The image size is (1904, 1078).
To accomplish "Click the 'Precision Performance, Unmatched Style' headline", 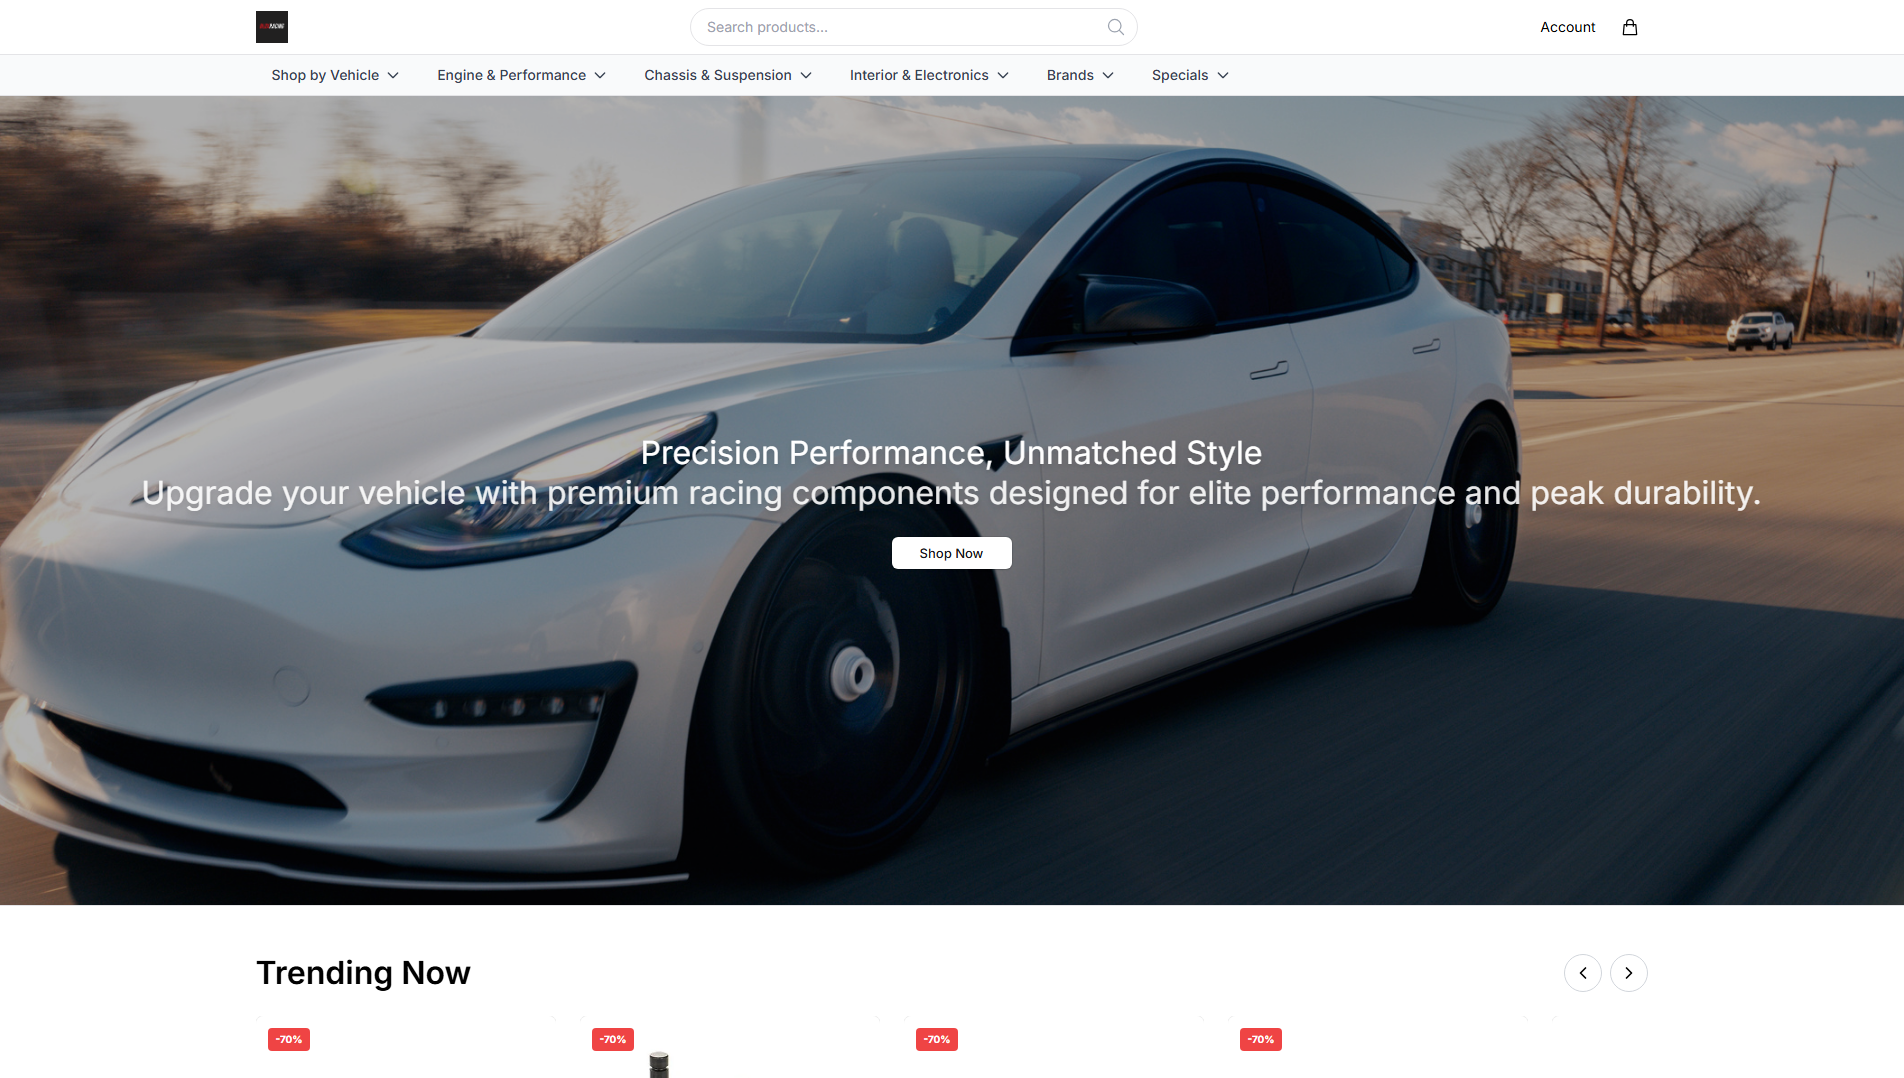I will 951,453.
